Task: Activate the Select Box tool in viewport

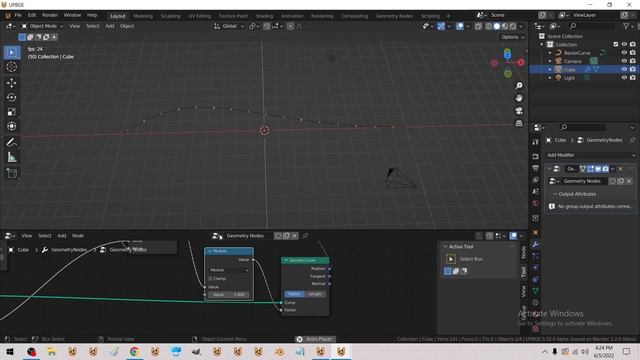Action: click(x=11, y=53)
